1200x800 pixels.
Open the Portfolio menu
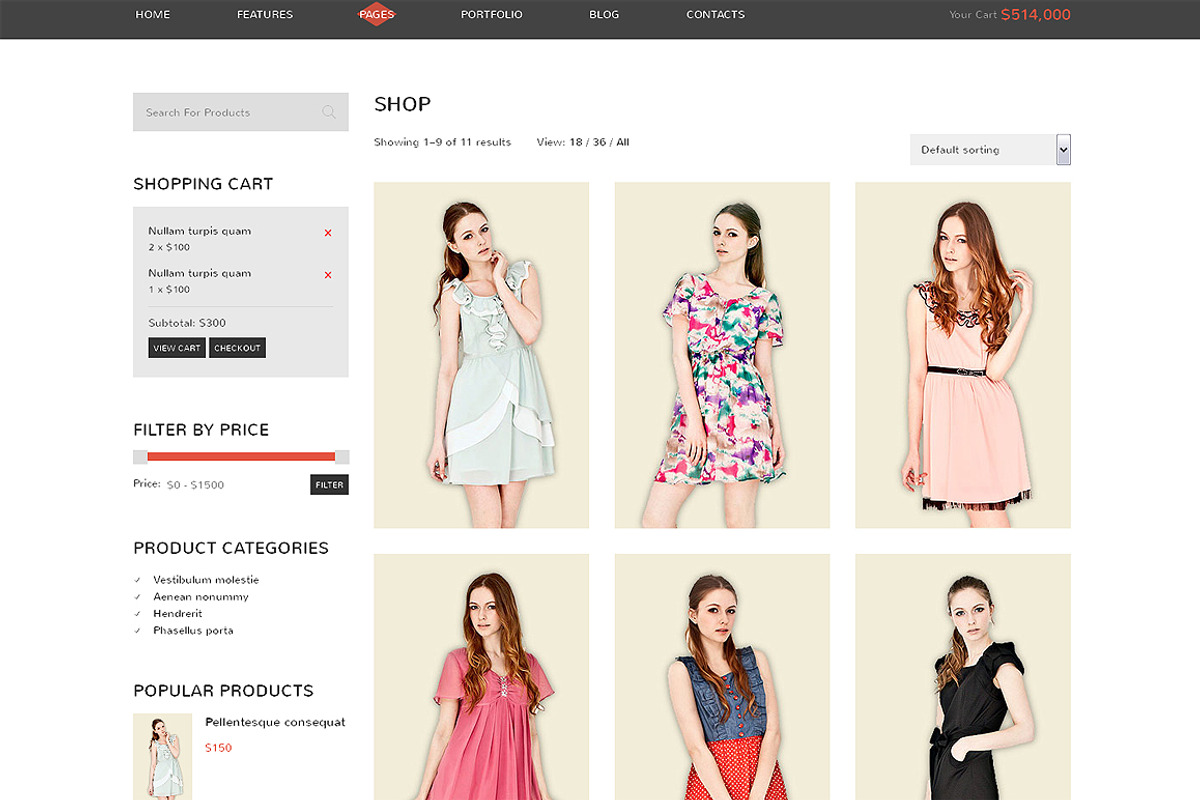point(491,15)
